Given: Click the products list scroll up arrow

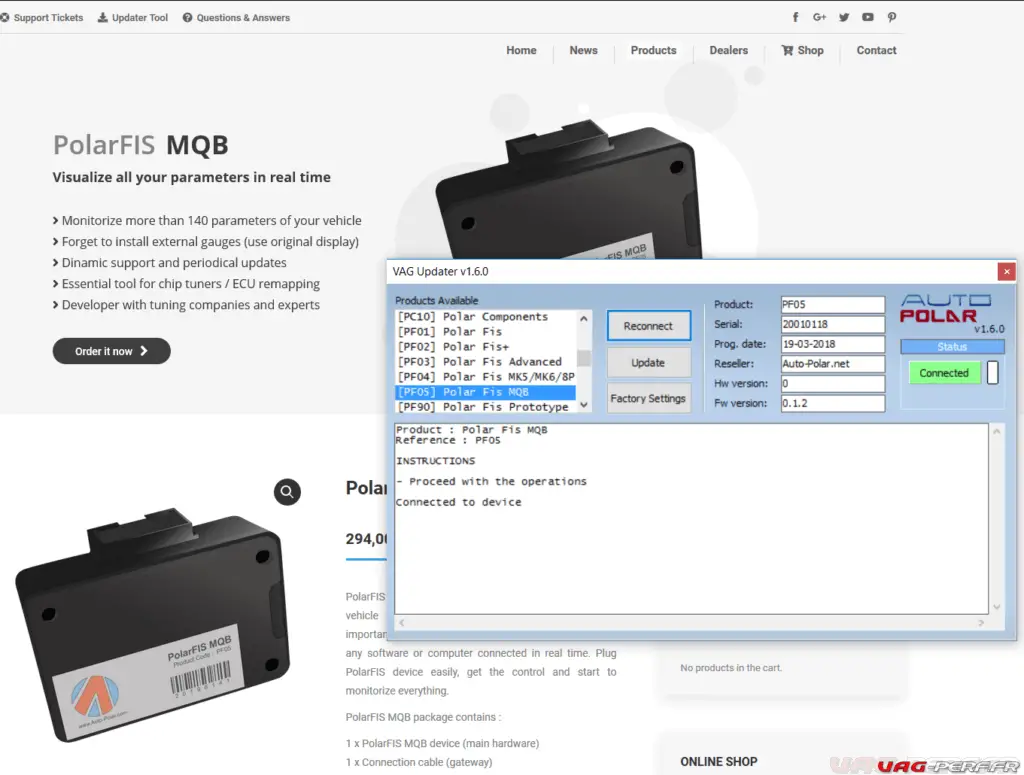Looking at the screenshot, I should (x=584, y=319).
